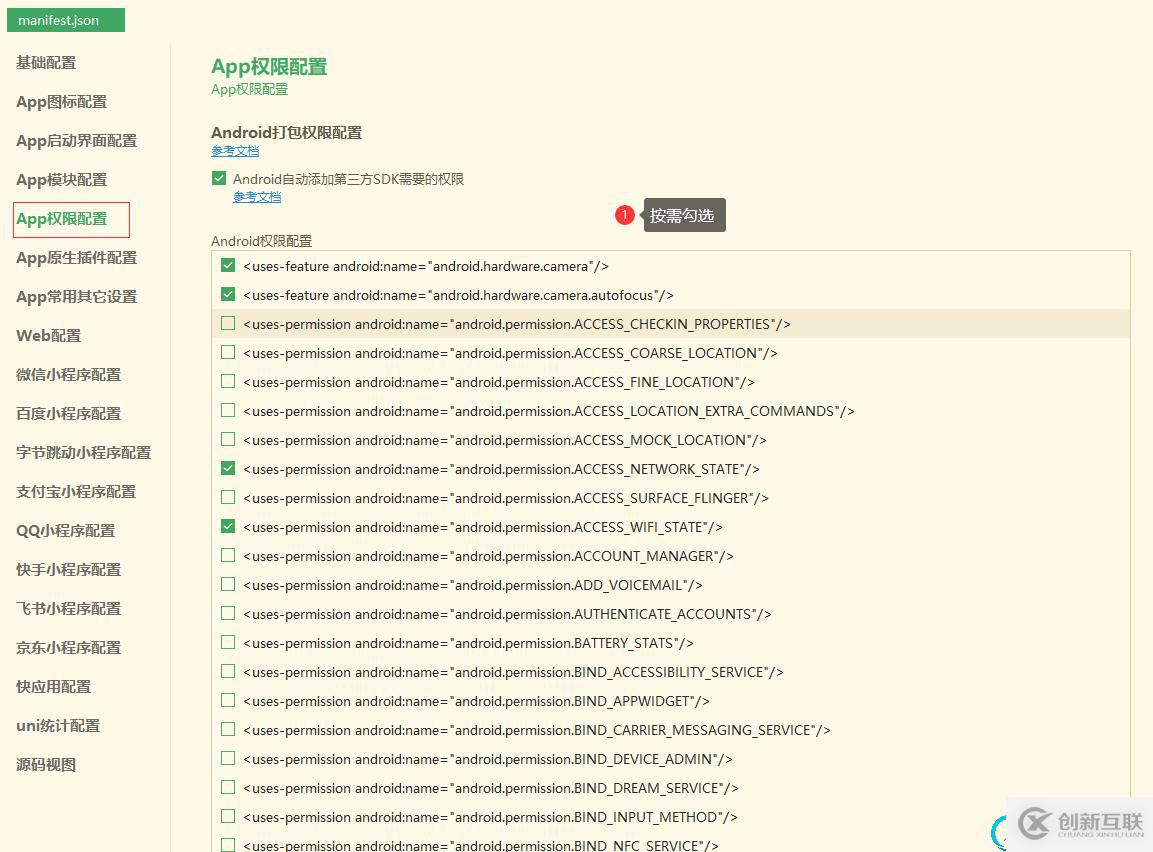Enable ACCESS_FINE_LOCATION permission checkbox
Image resolution: width=1153 pixels, height=852 pixels.
point(228,382)
